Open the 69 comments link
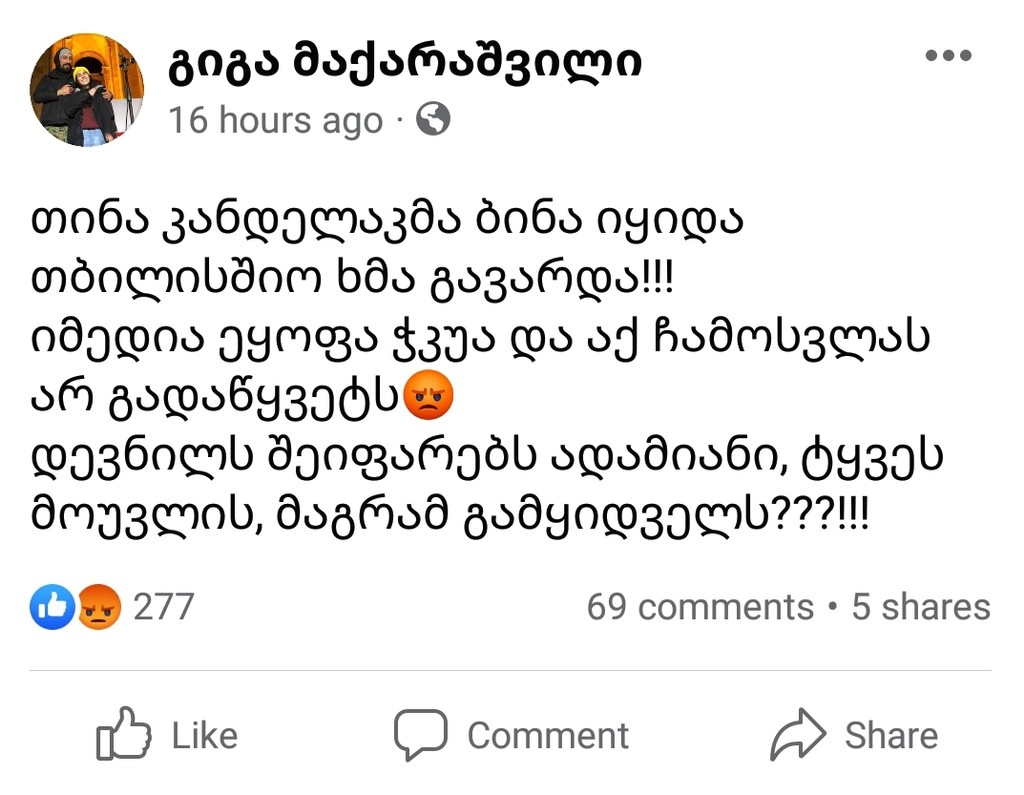This screenshot has height=795, width=1024. click(700, 607)
